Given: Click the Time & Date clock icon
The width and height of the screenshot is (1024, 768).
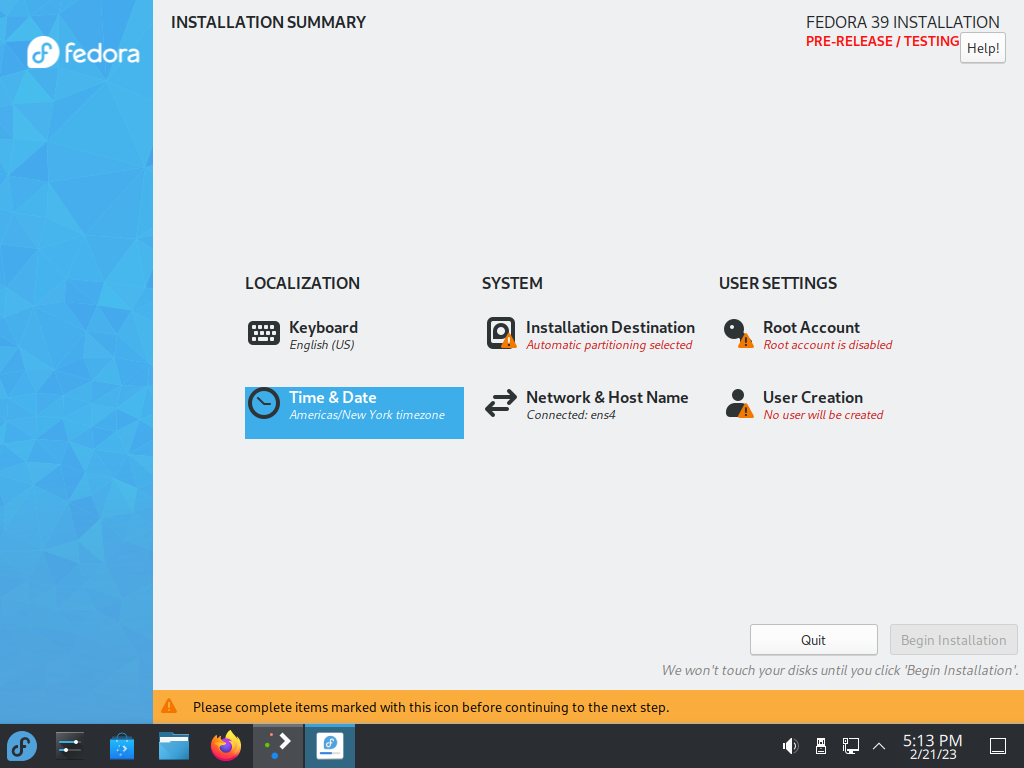Looking at the screenshot, I should click(x=264, y=404).
